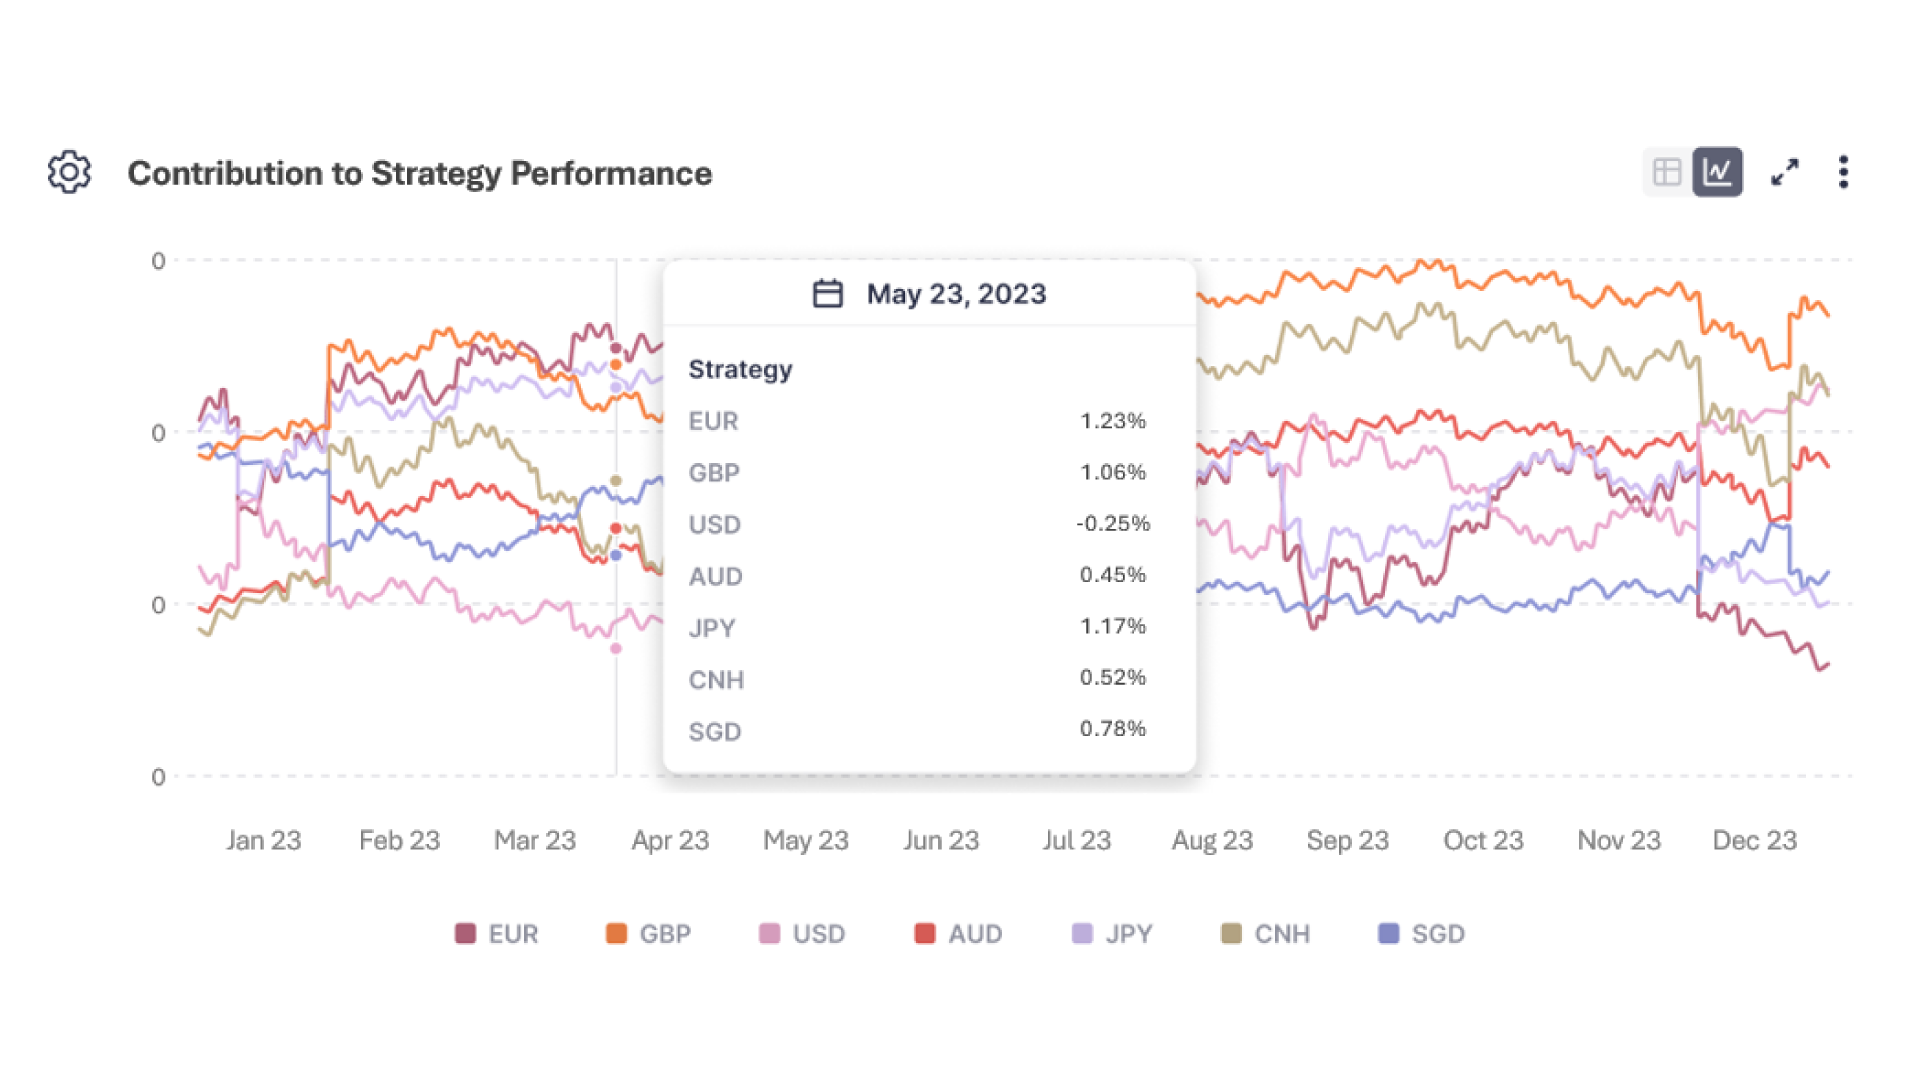
Task: Hide the JPY legend entry
Action: [x=1112, y=934]
